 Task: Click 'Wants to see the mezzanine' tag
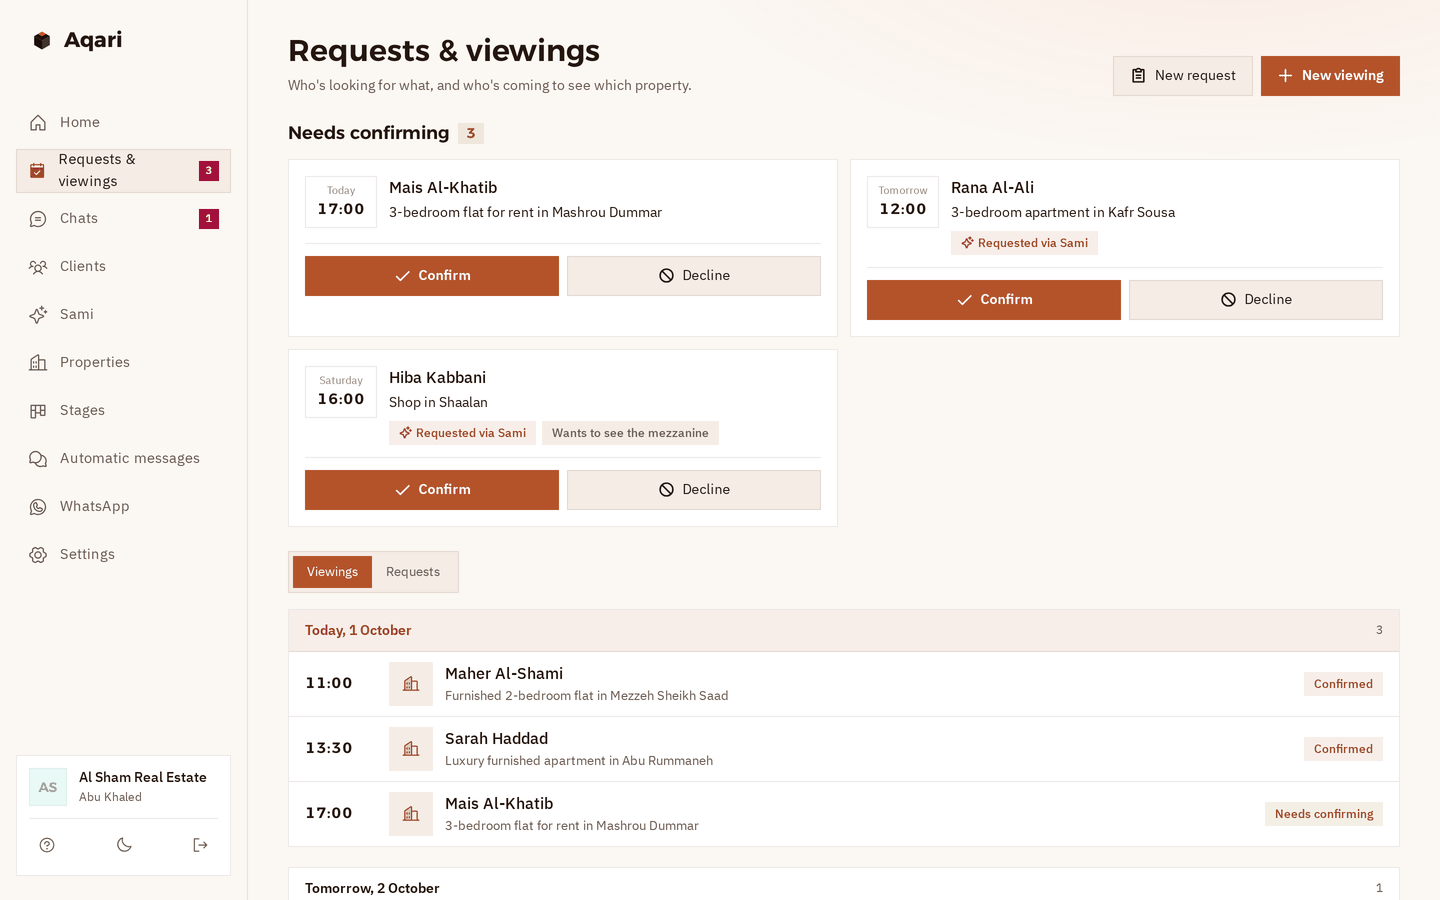point(630,433)
